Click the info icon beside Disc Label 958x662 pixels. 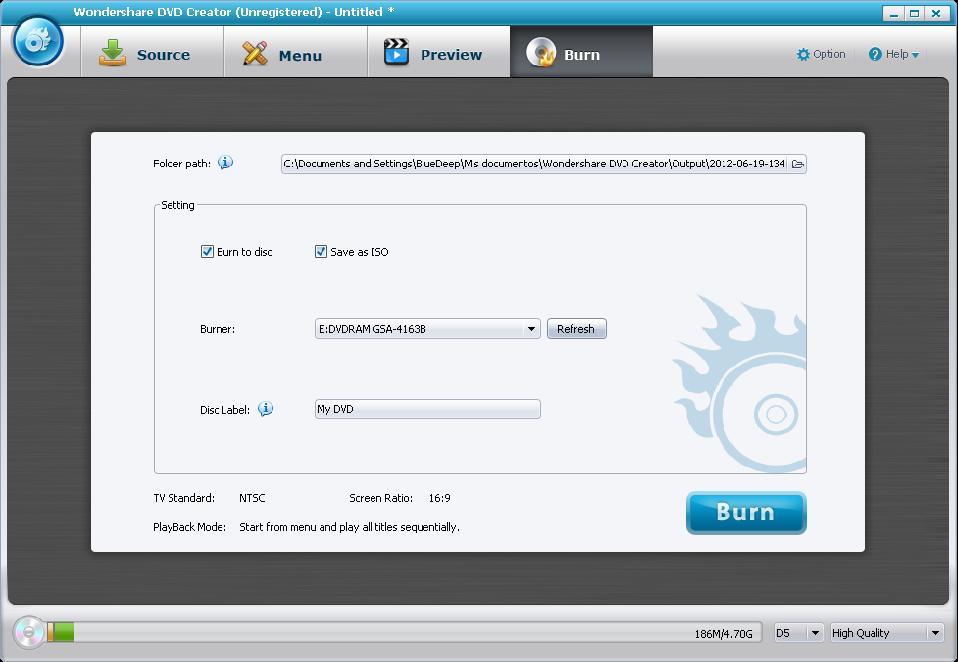coord(265,408)
